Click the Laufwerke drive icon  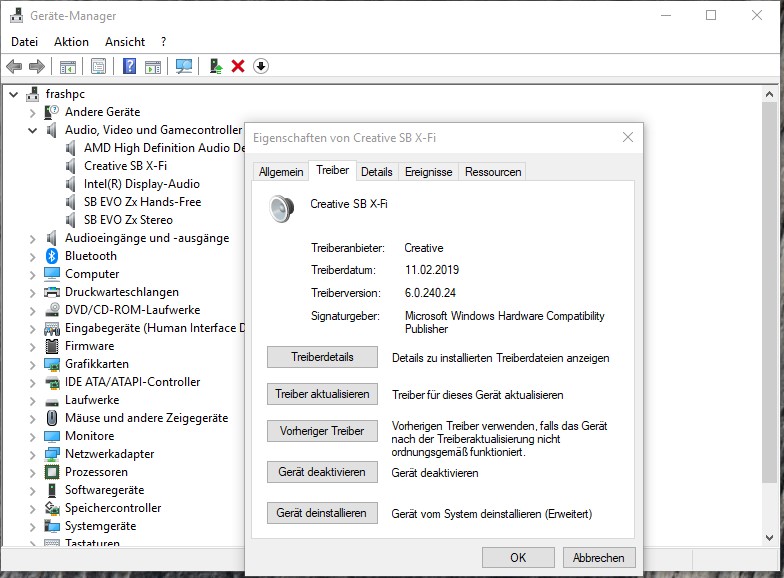[x=52, y=401]
